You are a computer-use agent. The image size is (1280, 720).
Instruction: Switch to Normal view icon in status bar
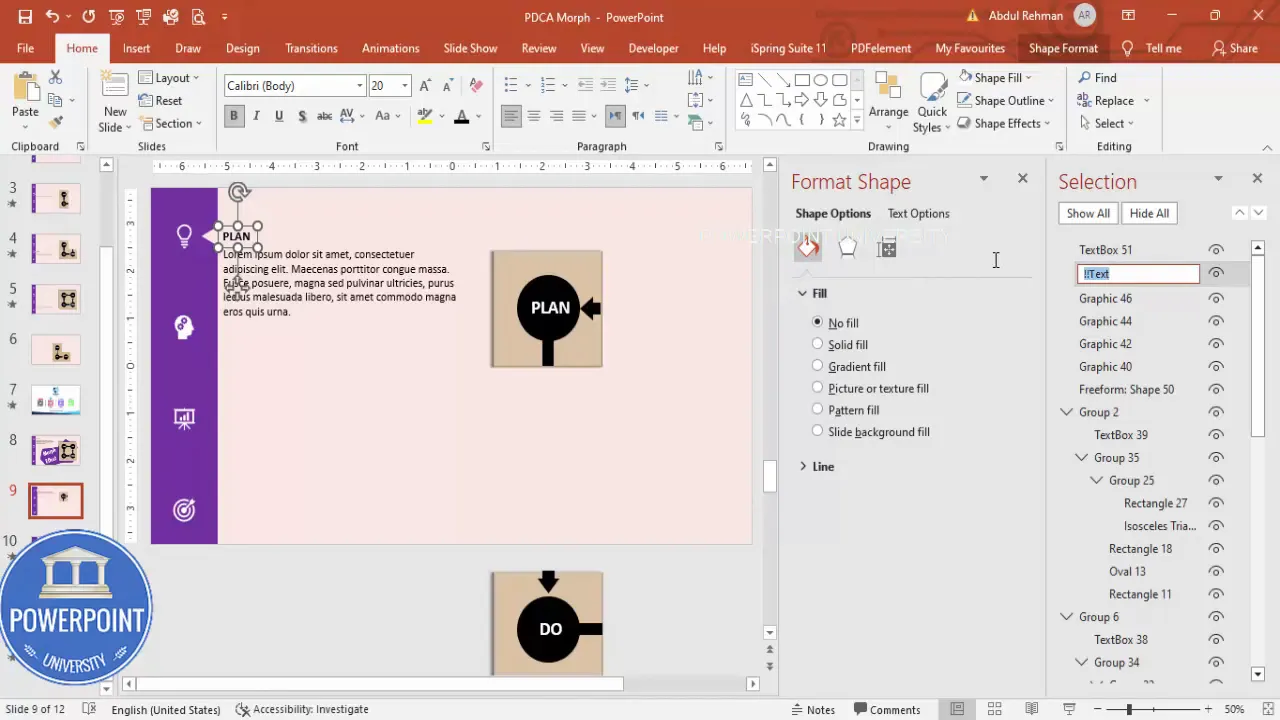pyautogui.click(x=957, y=709)
